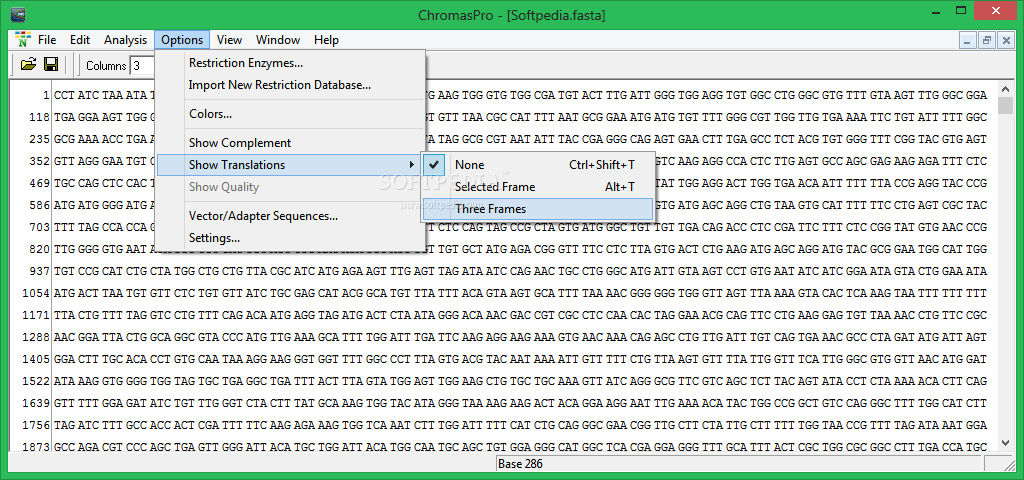Click the vertical scrollbar up arrow
1024x480 pixels.
point(1006,89)
